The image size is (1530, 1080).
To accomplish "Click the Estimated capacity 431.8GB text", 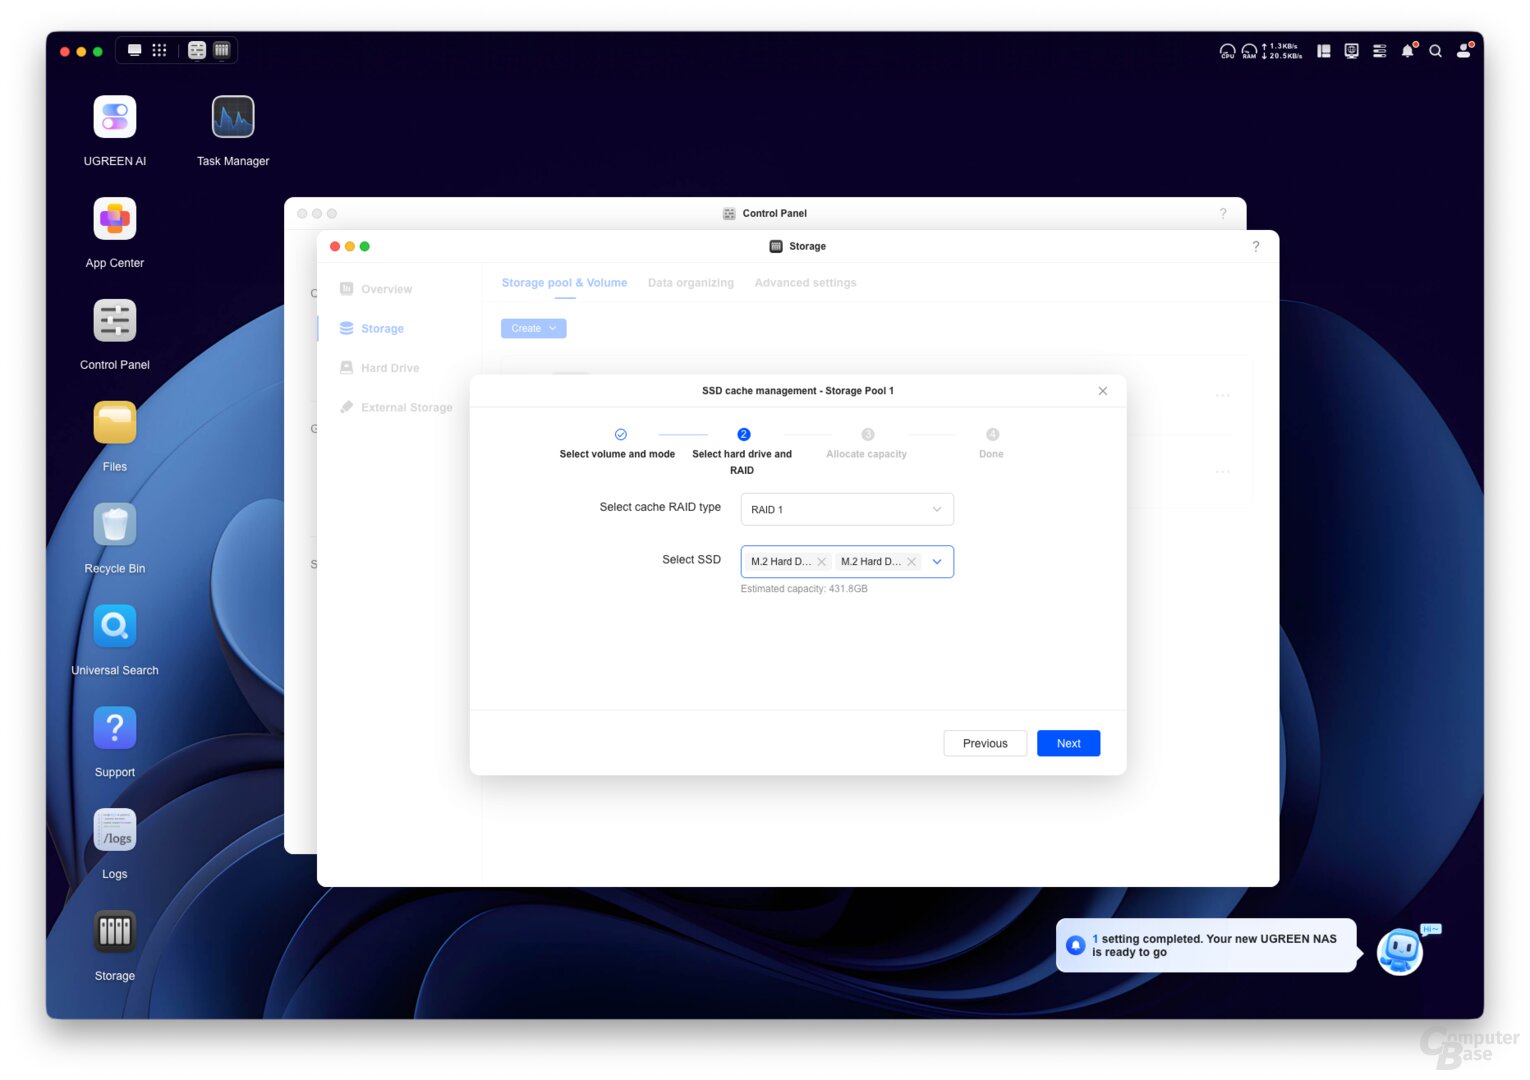I will tap(804, 589).
